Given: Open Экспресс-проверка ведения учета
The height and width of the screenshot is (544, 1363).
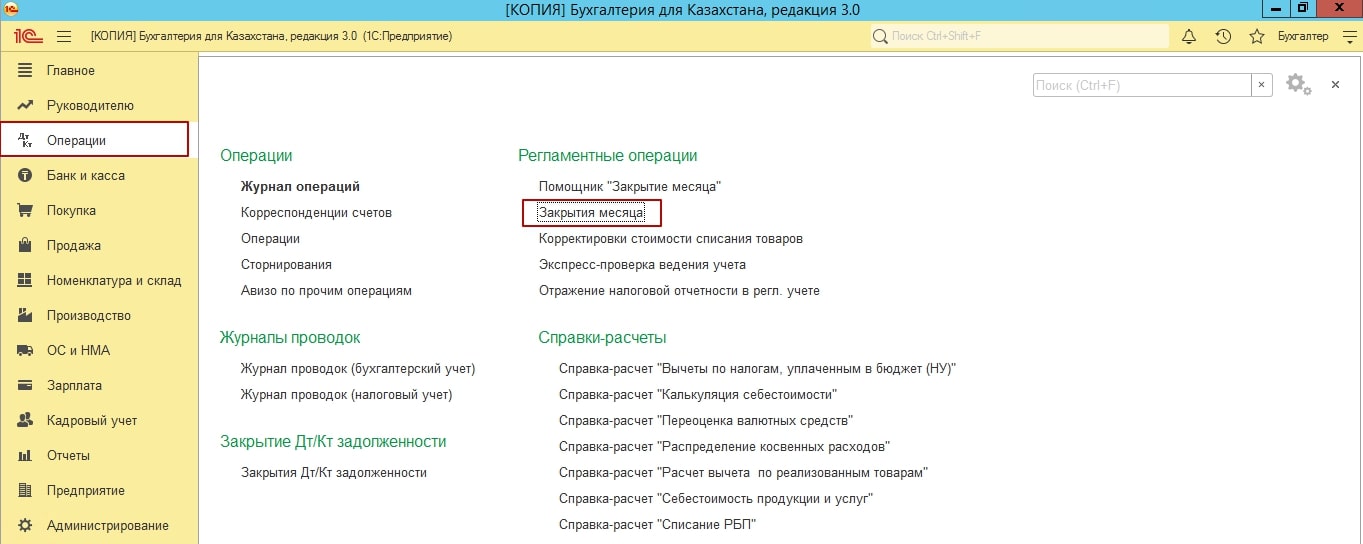Looking at the screenshot, I should (x=642, y=265).
